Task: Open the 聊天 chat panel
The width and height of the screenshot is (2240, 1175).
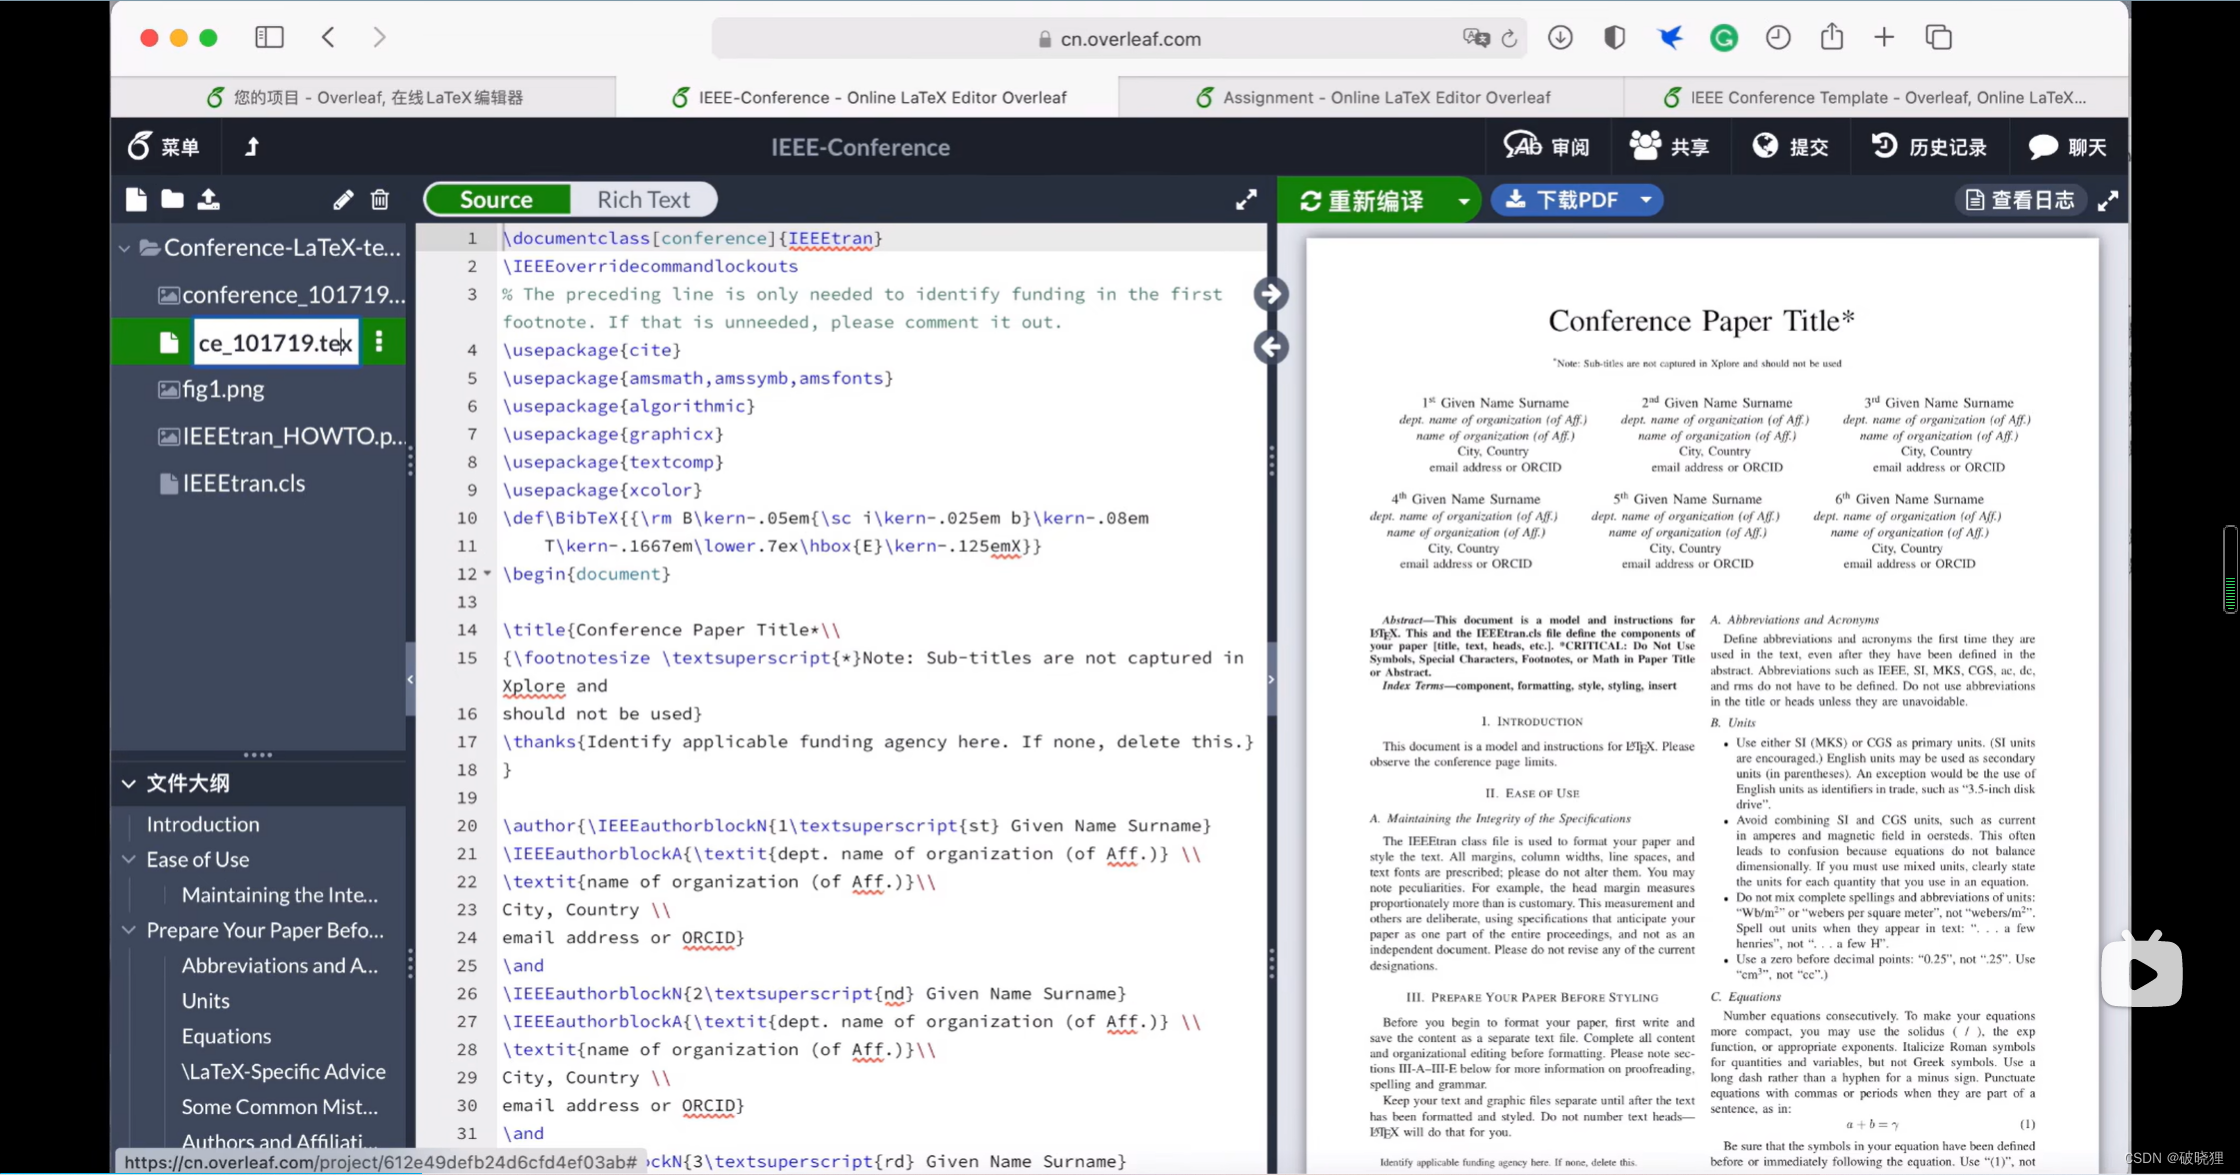Action: (x=2069, y=146)
